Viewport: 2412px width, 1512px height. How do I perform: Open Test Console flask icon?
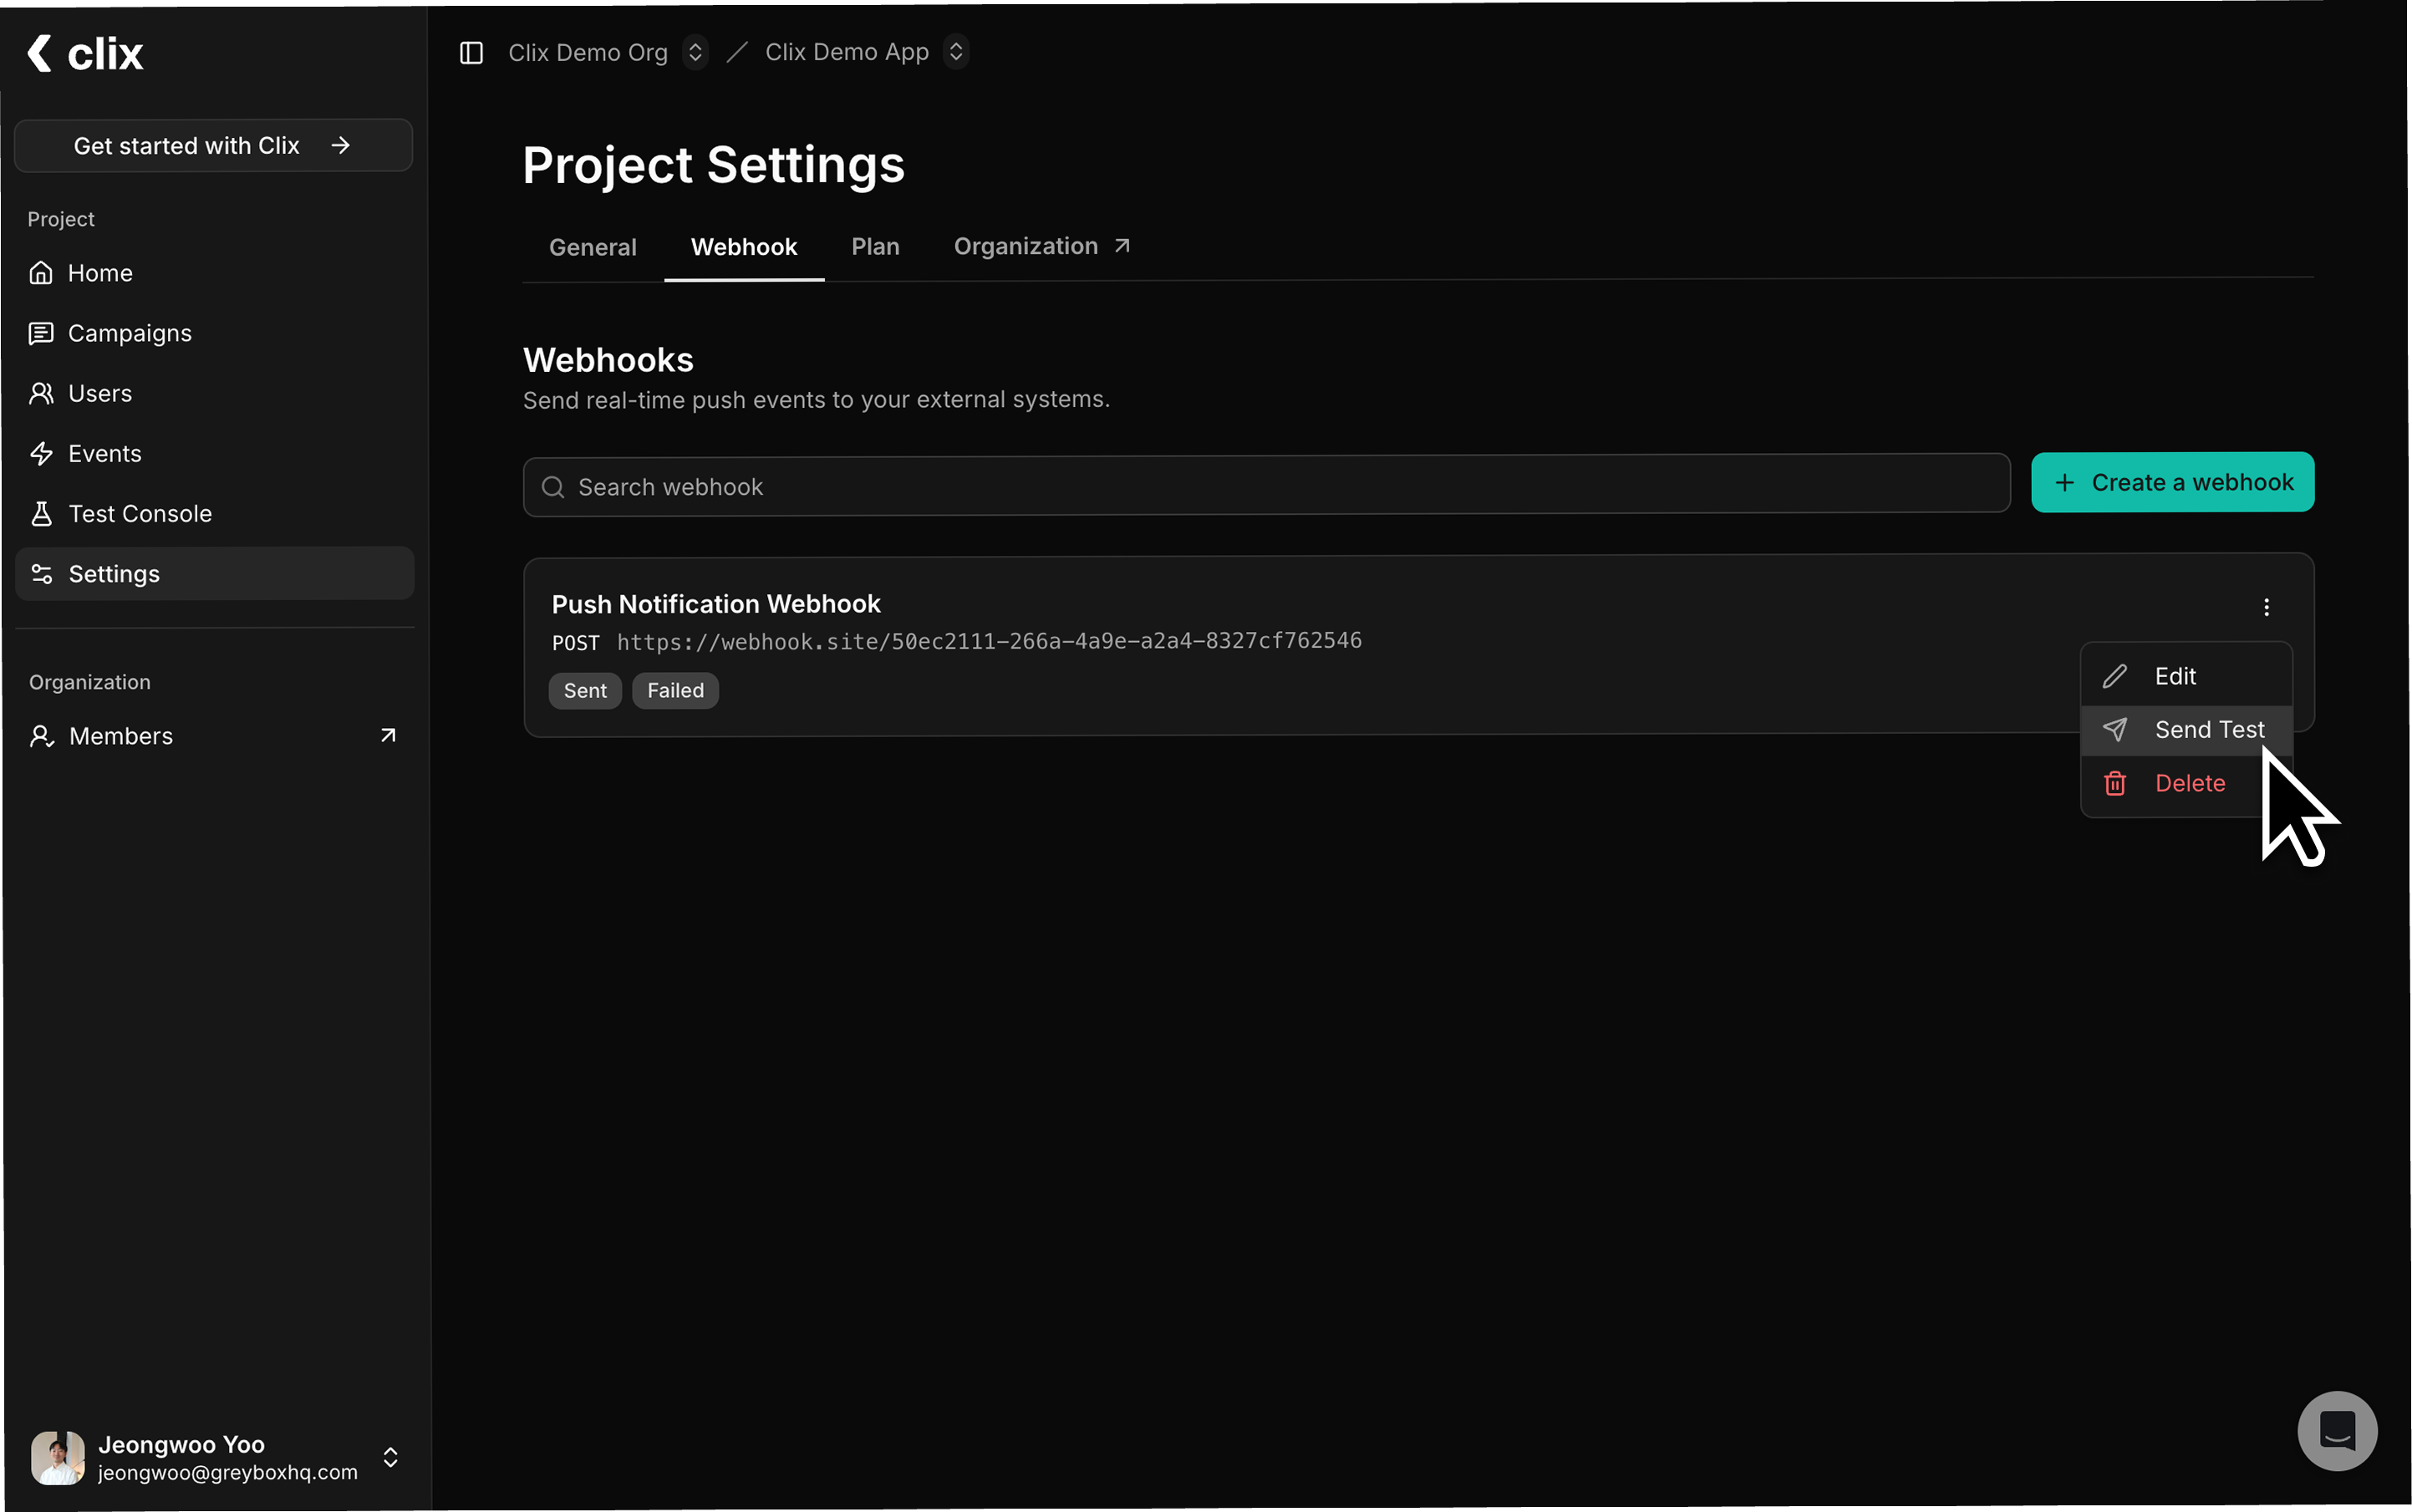pos(41,513)
